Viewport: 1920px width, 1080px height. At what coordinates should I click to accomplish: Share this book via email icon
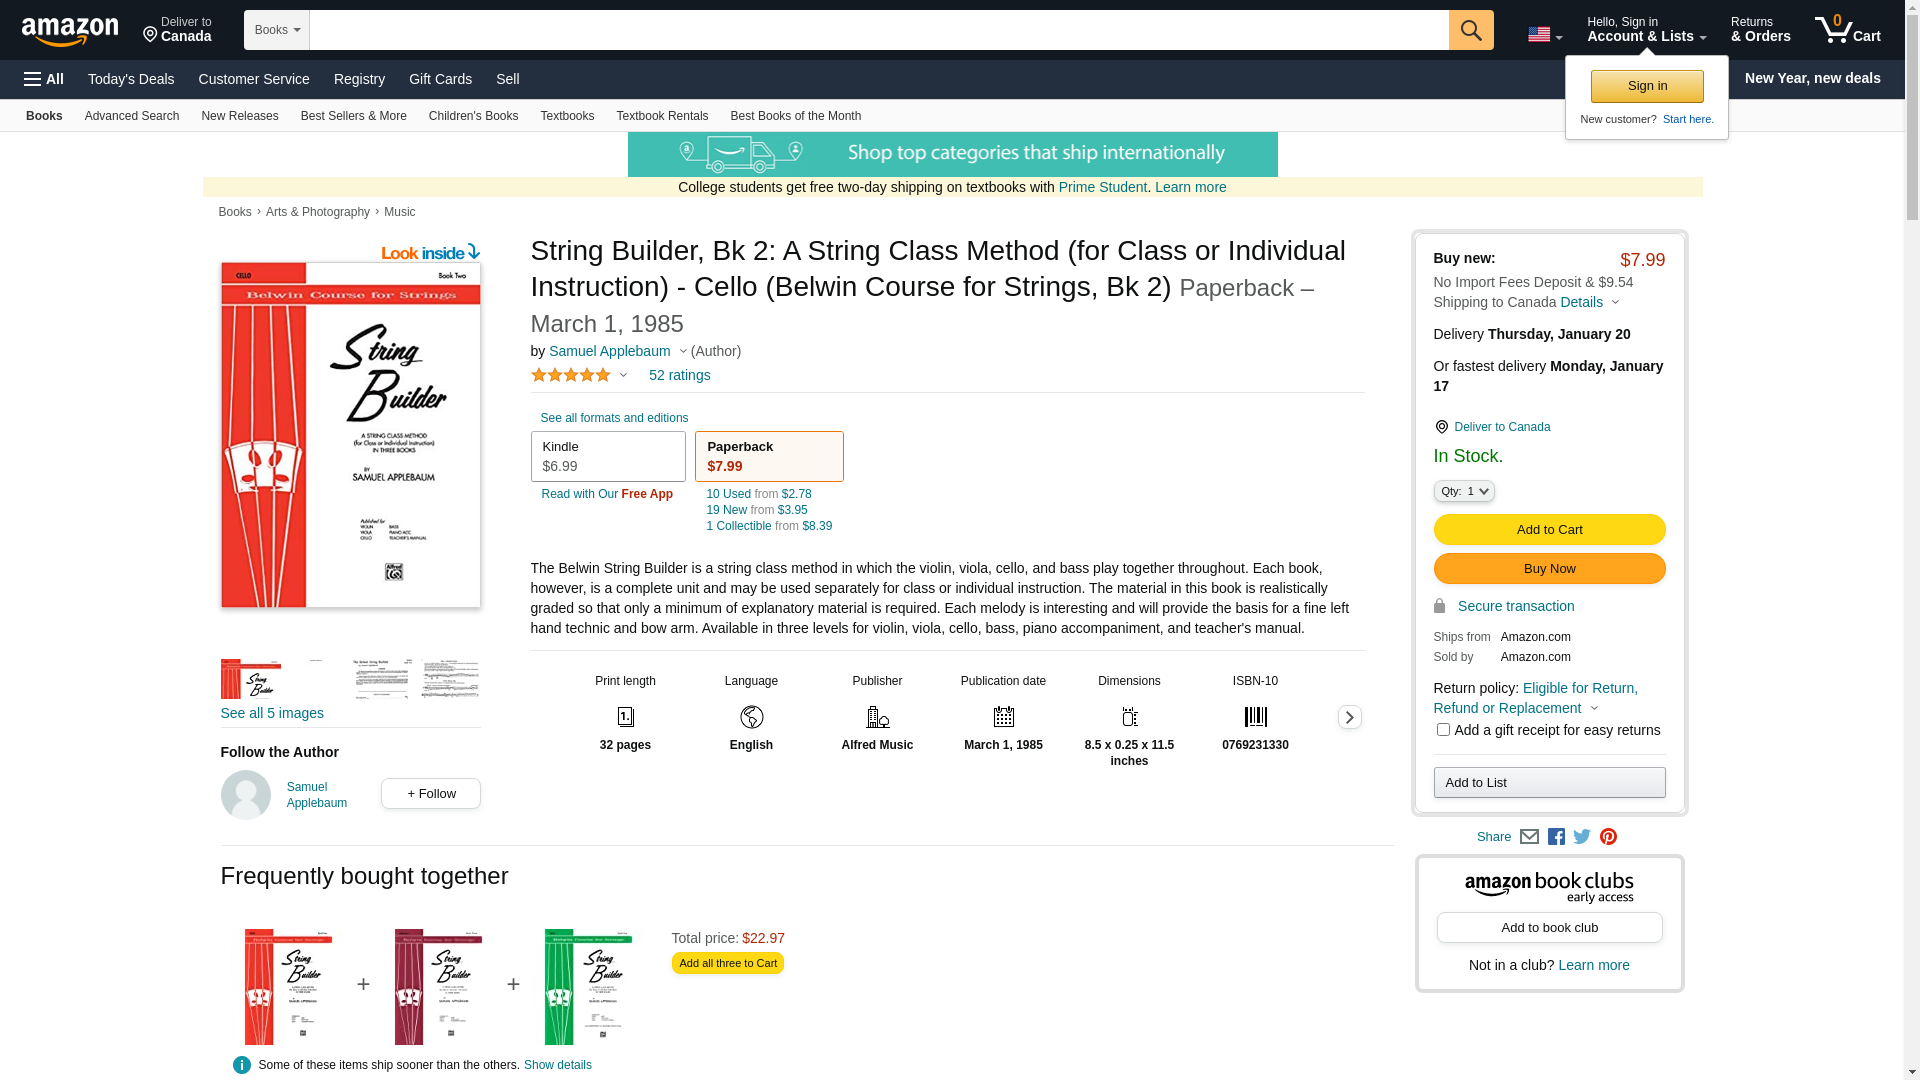(1529, 837)
